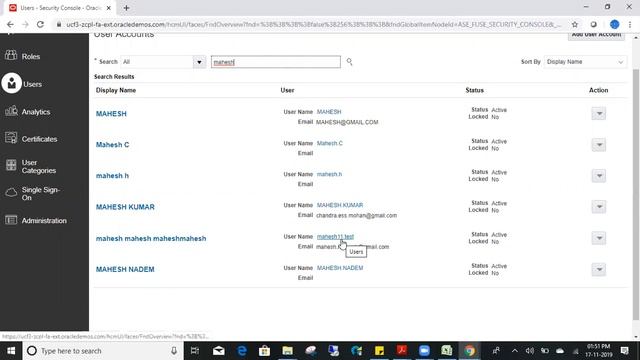Click the mahesh11.test user name link

(x=335, y=236)
